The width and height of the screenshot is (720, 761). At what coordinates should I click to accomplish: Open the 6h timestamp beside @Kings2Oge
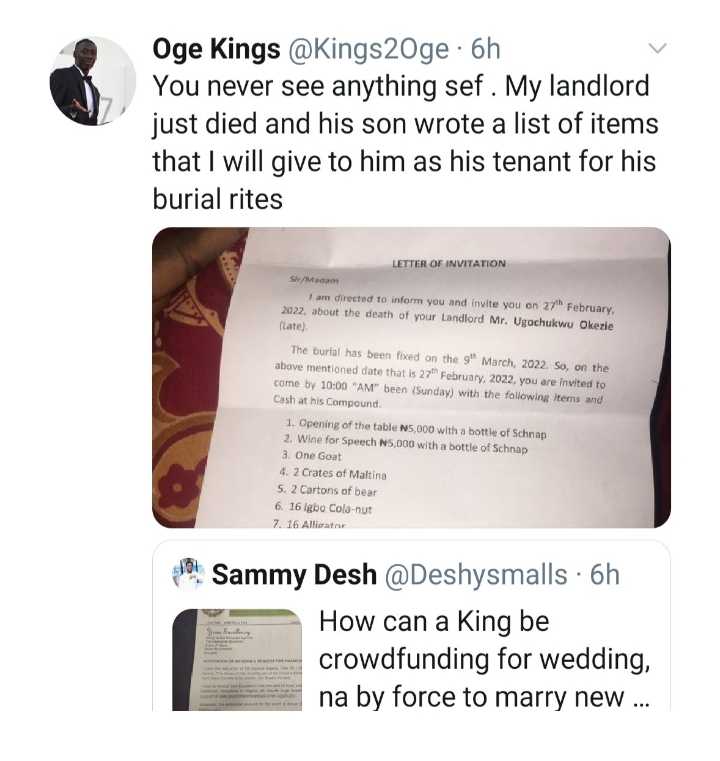[485, 49]
